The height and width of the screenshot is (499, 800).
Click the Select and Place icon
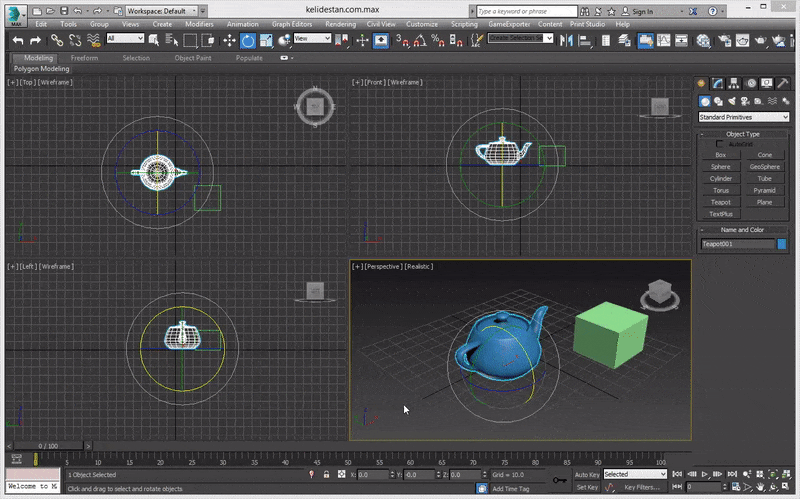click(284, 40)
